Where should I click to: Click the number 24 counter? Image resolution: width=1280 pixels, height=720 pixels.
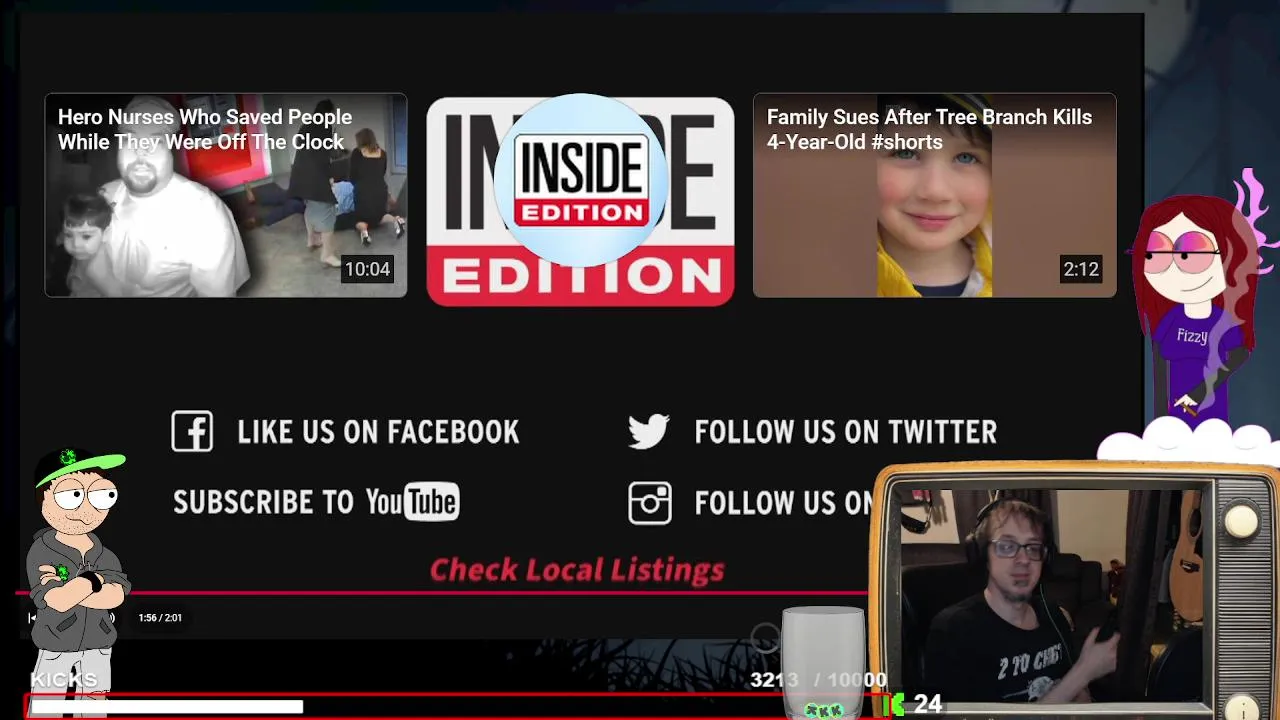click(x=927, y=704)
